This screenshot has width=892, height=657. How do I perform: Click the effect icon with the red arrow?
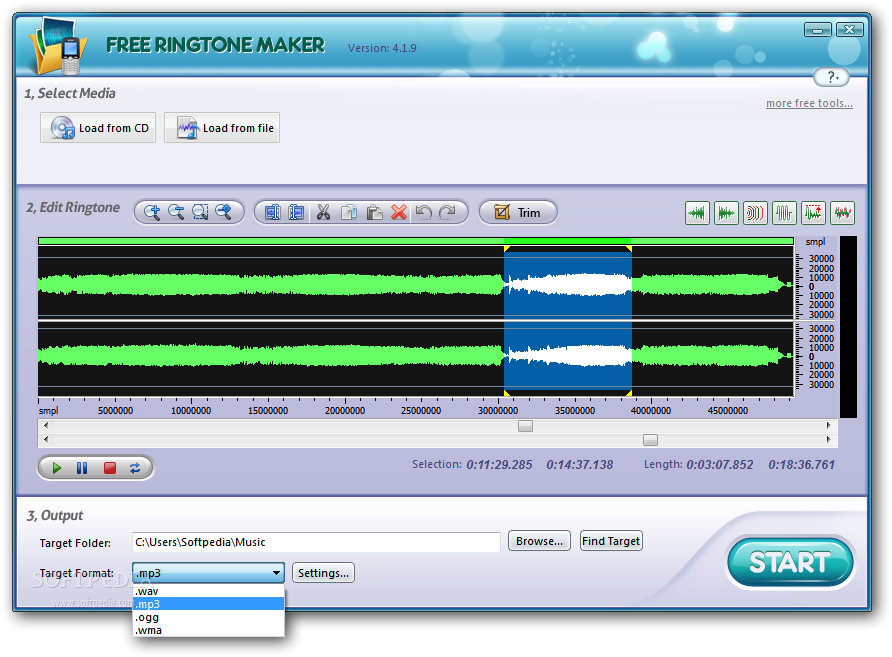[x=813, y=213]
